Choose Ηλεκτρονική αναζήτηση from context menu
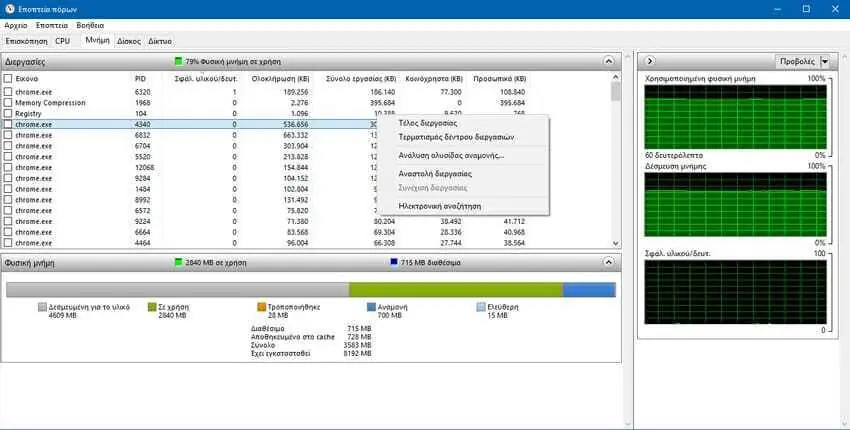Viewport: 850px width, 430px height. [x=440, y=206]
